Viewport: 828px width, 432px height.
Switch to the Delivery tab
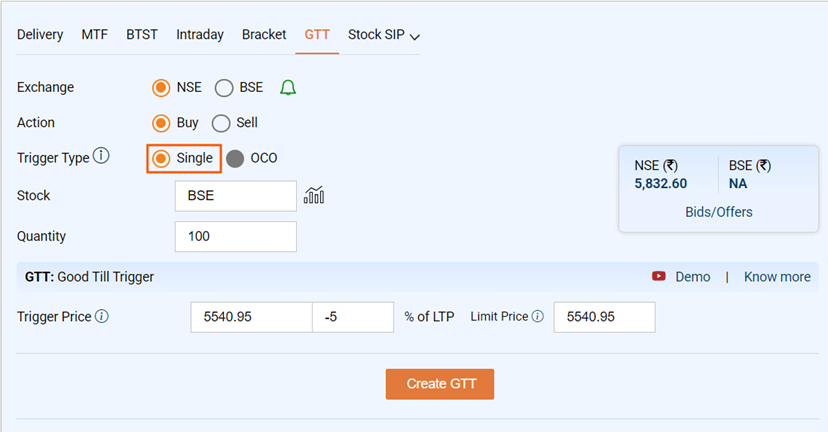tap(40, 35)
